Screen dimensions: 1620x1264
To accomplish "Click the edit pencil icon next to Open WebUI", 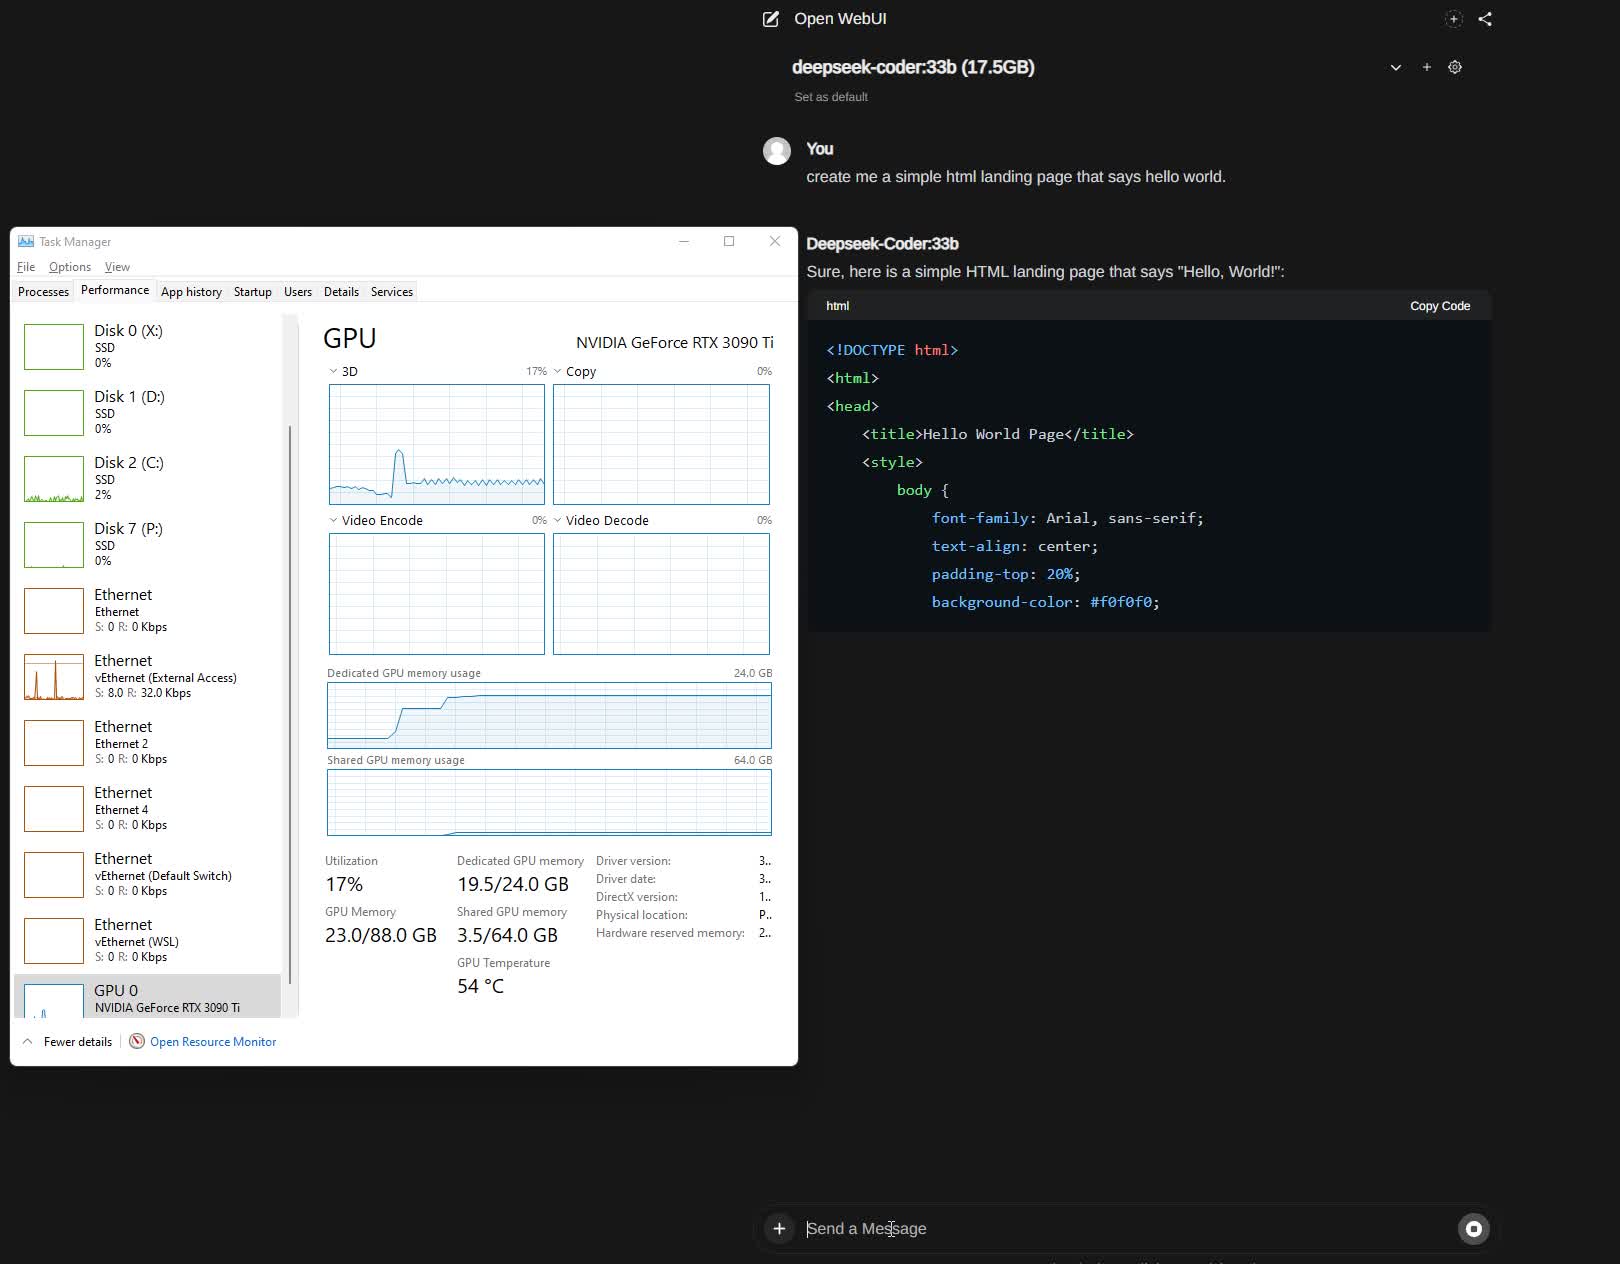I will point(769,18).
